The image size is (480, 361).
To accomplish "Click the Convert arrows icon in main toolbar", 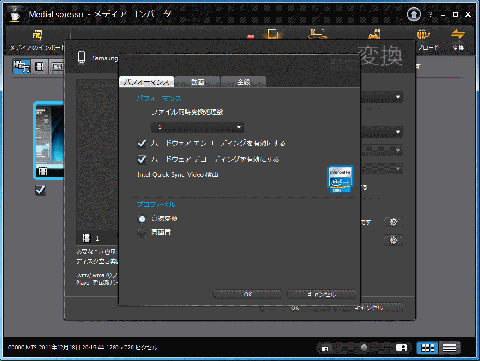I will point(458,34).
